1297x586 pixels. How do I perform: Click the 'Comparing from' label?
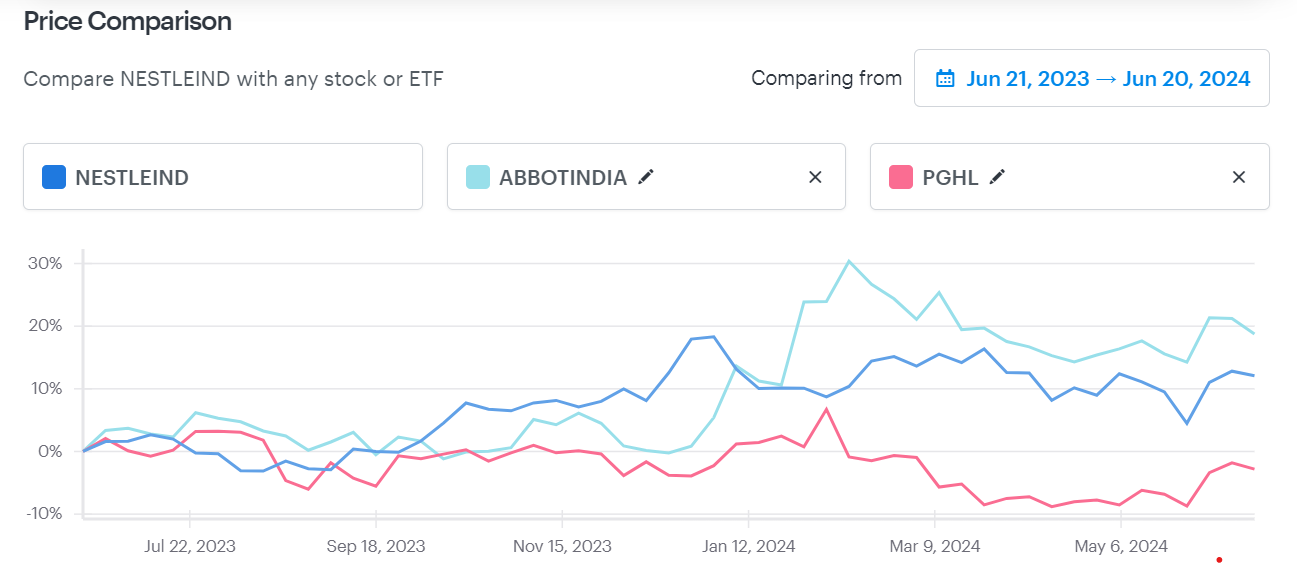click(x=826, y=78)
